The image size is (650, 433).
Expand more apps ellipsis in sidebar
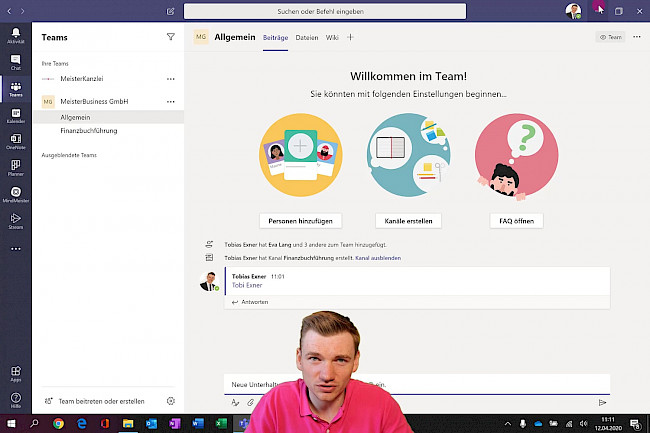point(15,248)
